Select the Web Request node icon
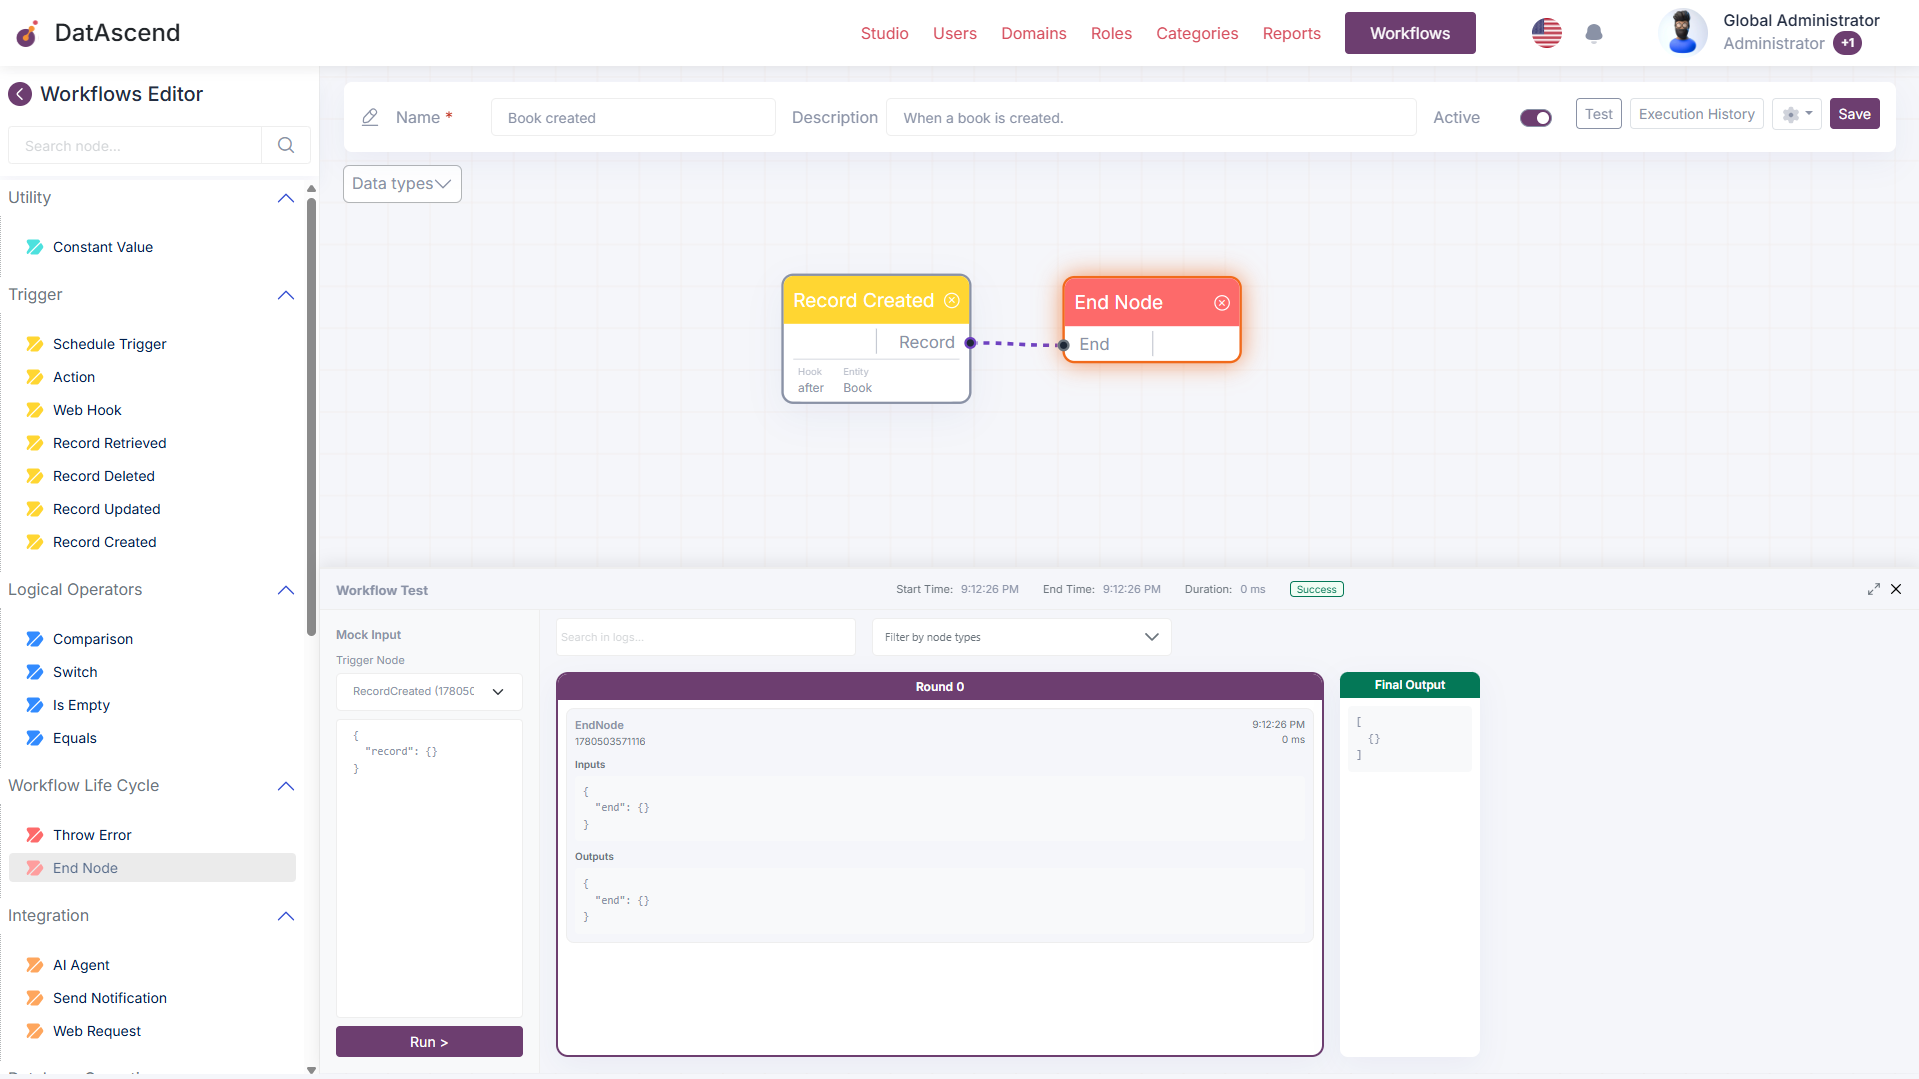 click(x=35, y=1031)
